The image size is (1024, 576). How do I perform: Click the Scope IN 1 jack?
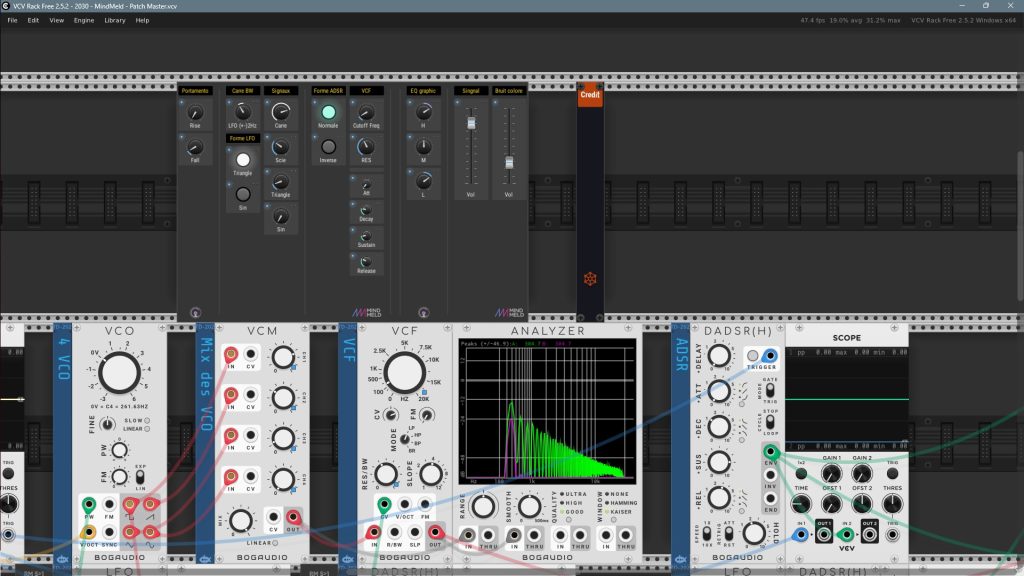coord(801,534)
